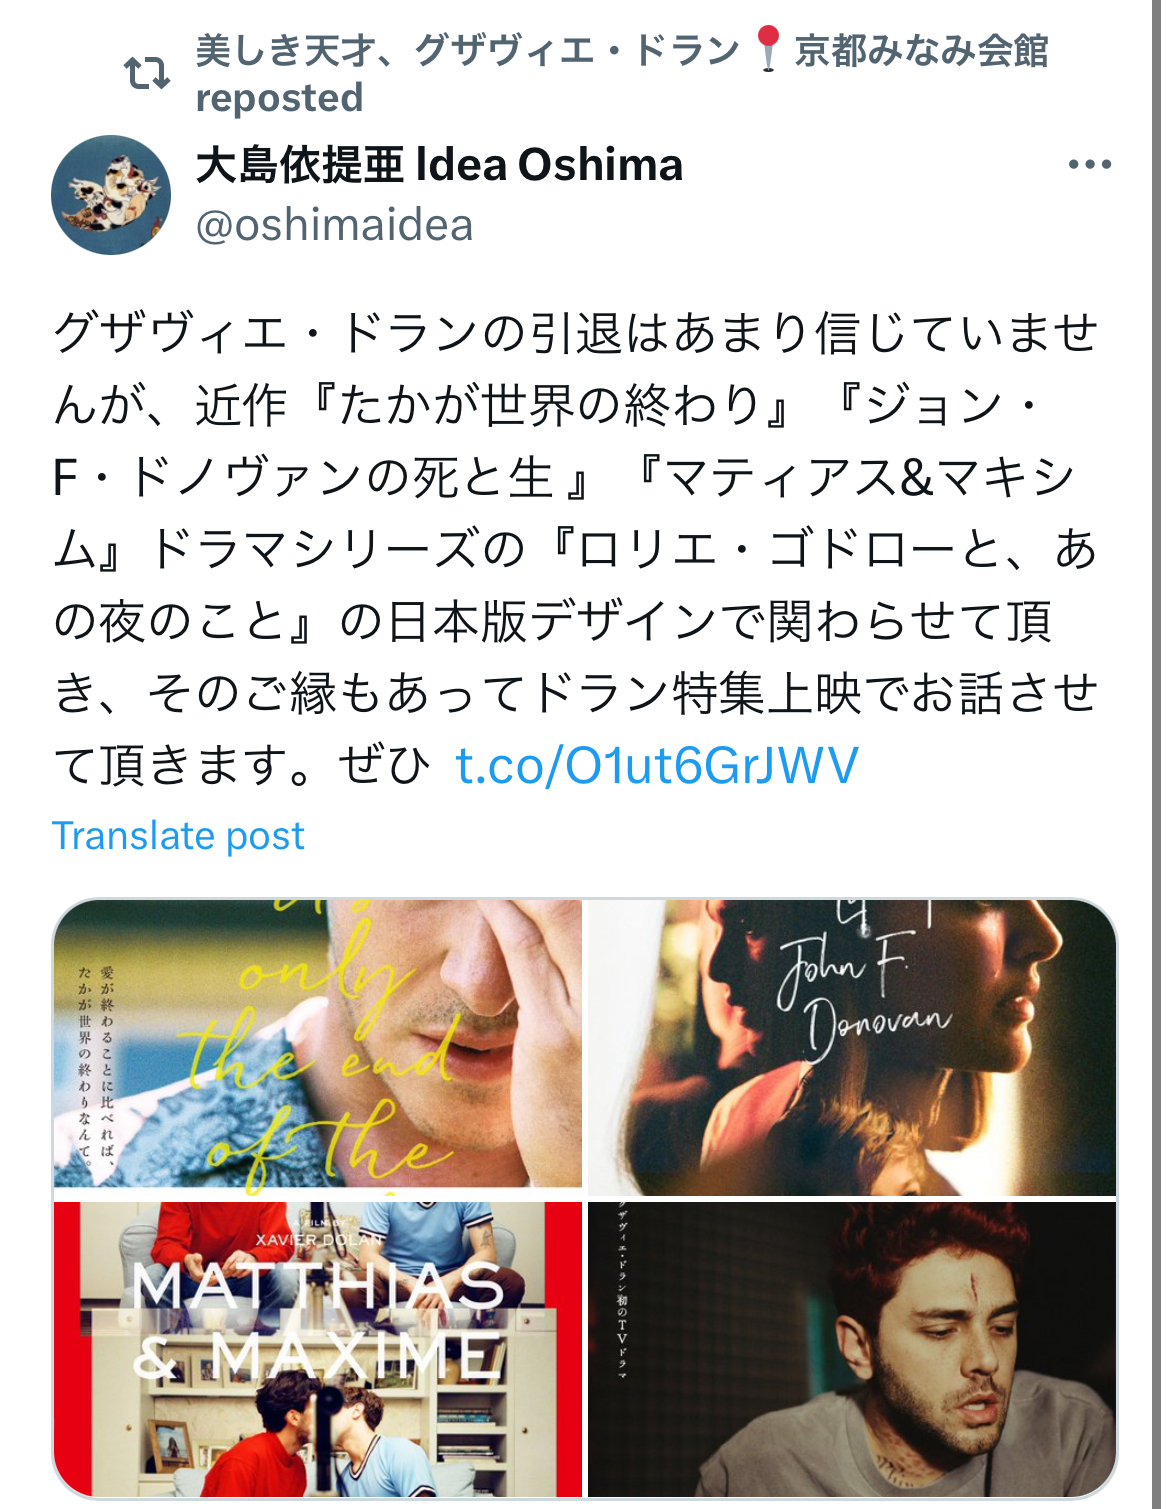Open reposter 美しき天才、グザヴィエ・ドラン profile
Screen dimensions: 1170x1509
pyautogui.click(x=621, y=50)
